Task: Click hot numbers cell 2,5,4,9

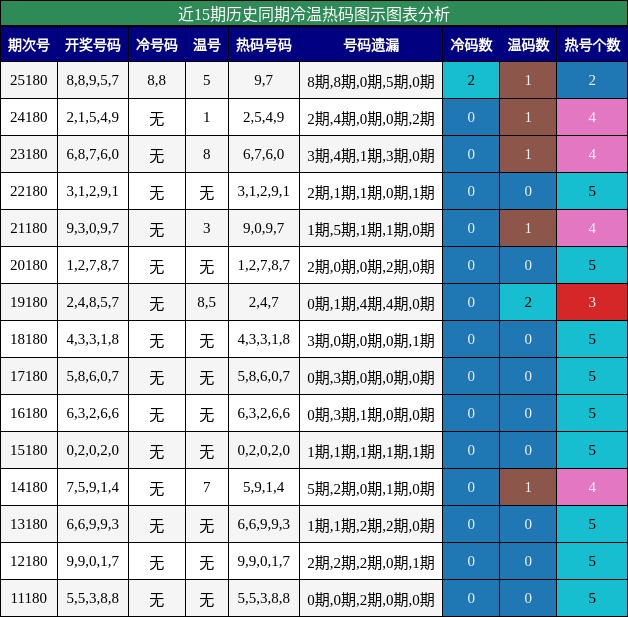Action: point(264,117)
